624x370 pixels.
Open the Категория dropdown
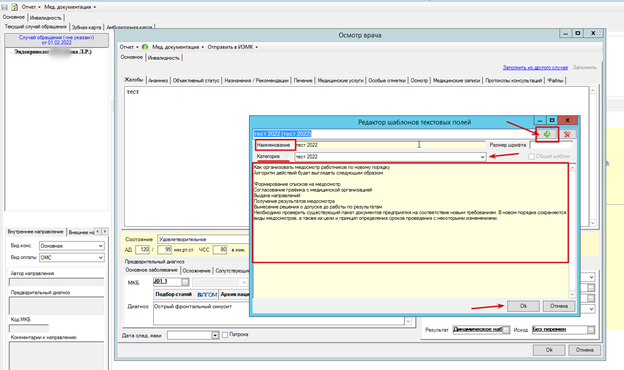click(x=482, y=157)
